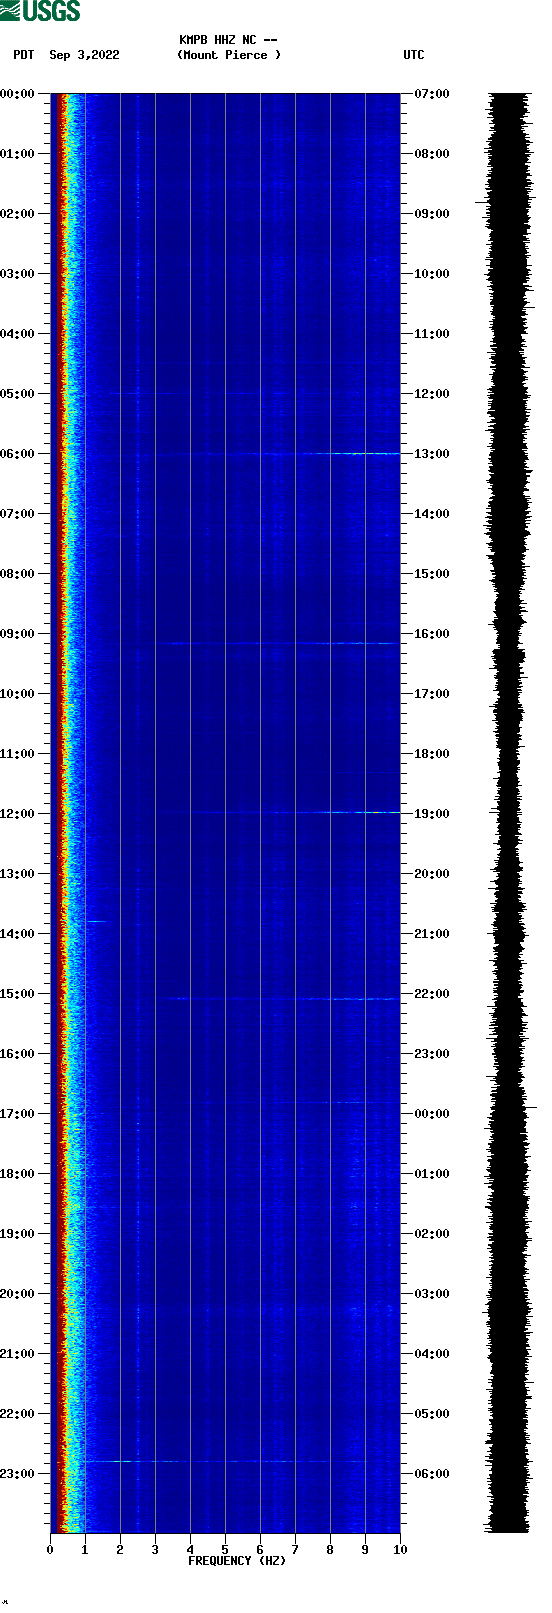The image size is (552, 1613).
Task: Click the UTC time label '23:00'
Action: pyautogui.click(x=432, y=1054)
